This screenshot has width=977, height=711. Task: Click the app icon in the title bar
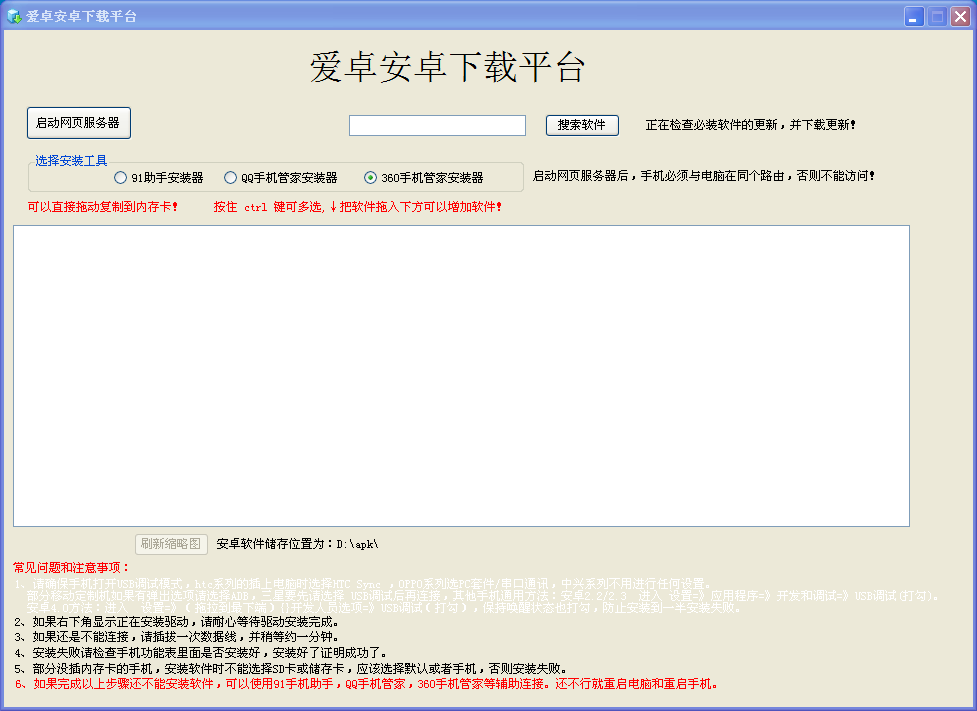point(14,16)
